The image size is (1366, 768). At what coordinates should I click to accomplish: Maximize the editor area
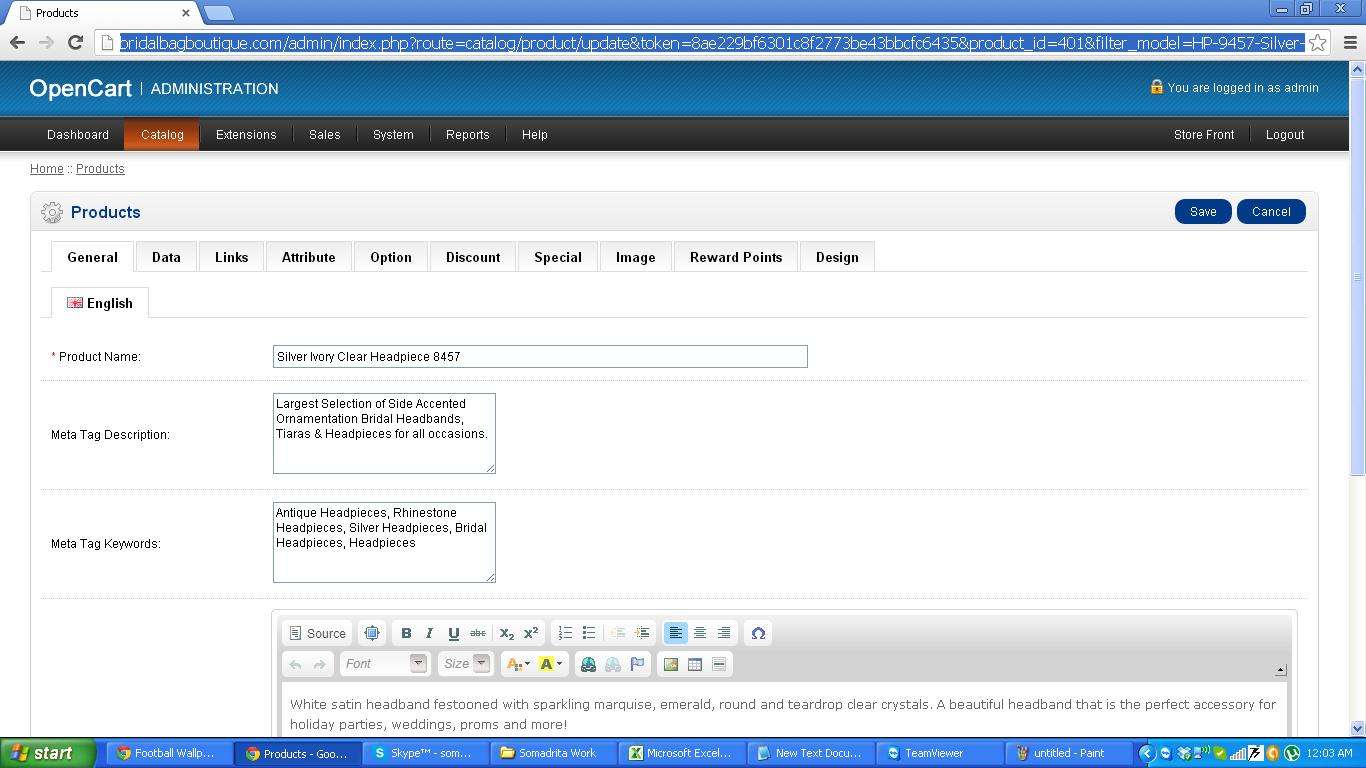(372, 633)
